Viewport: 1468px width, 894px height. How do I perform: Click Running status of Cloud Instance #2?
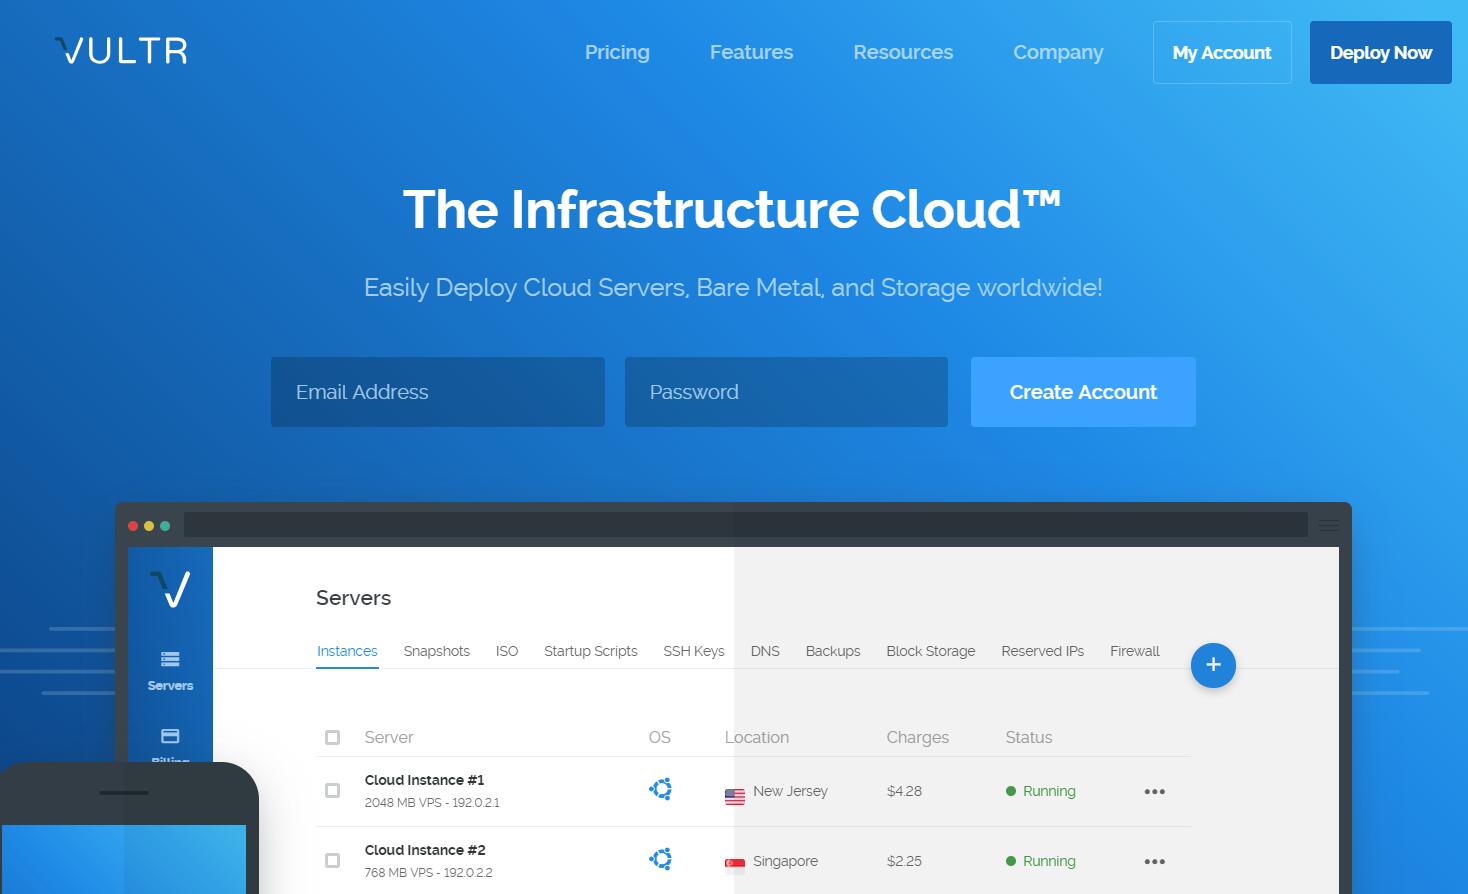point(1041,861)
